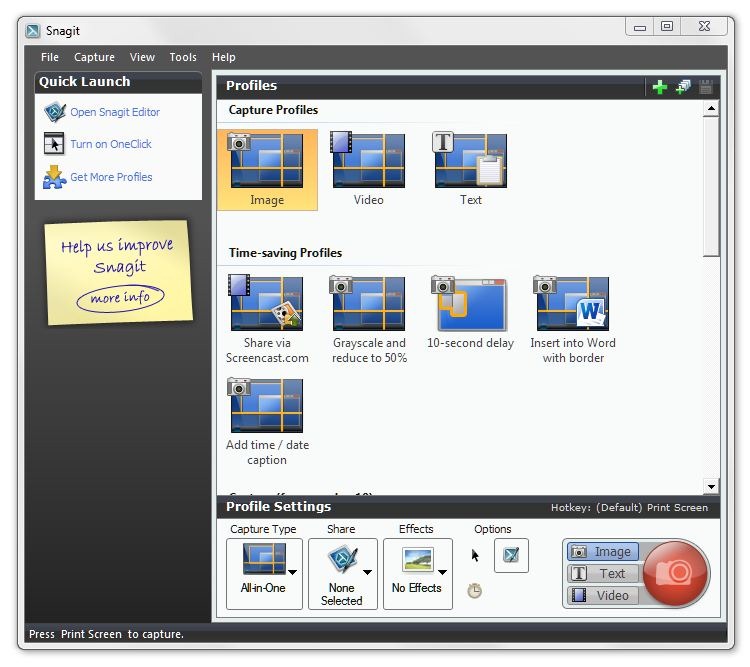The height and width of the screenshot is (667, 750).
Task: Click the organize profiles icon
Action: (x=683, y=87)
